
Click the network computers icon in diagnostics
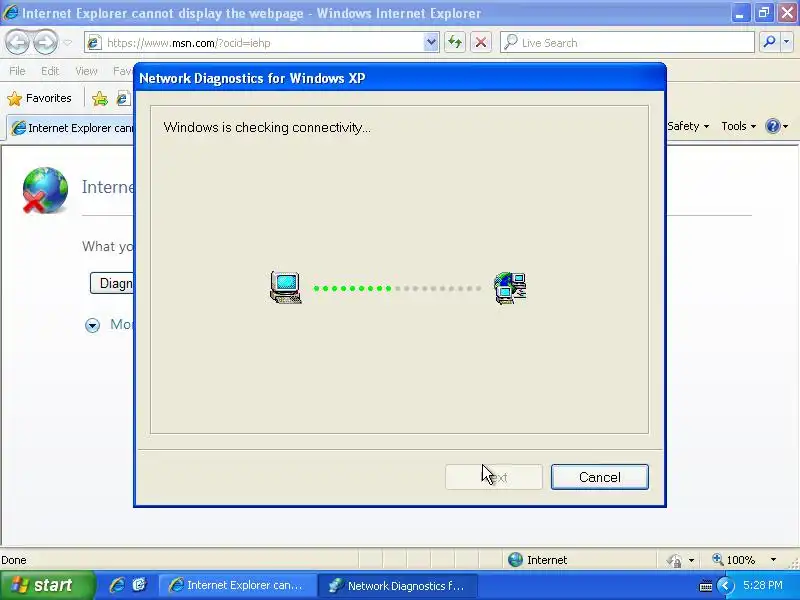(x=510, y=288)
